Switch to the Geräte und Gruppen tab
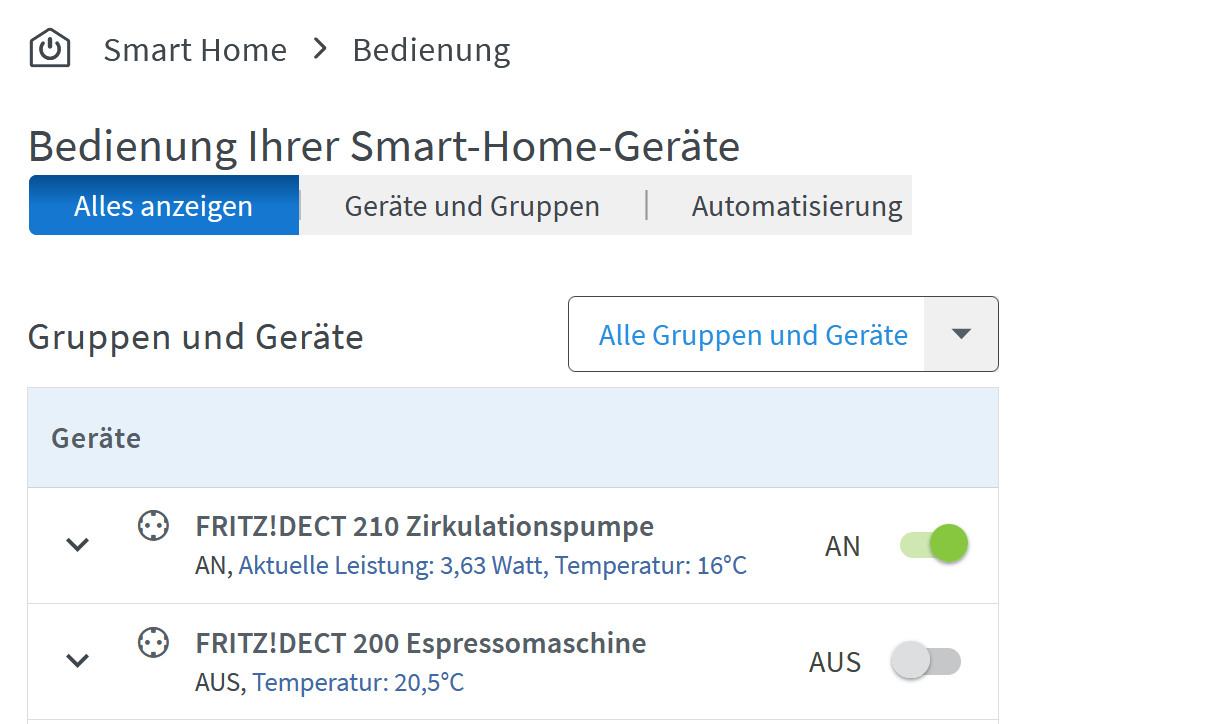 [x=471, y=205]
